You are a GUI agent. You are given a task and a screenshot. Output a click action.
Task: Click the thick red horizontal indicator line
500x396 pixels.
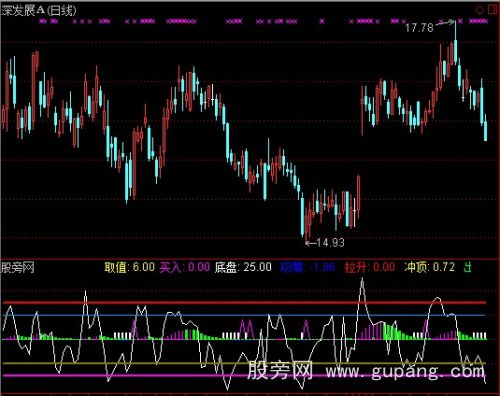point(244,303)
